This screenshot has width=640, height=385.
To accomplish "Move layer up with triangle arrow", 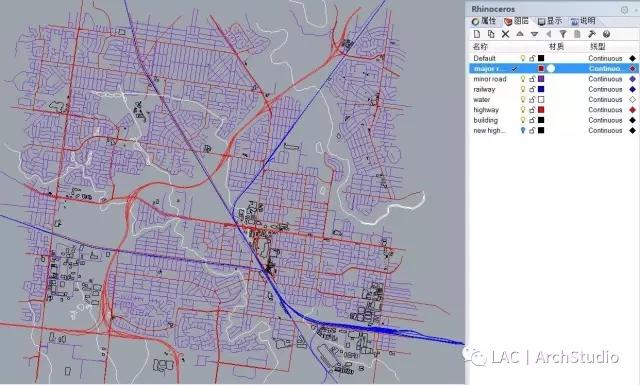I will pyautogui.click(x=520, y=34).
